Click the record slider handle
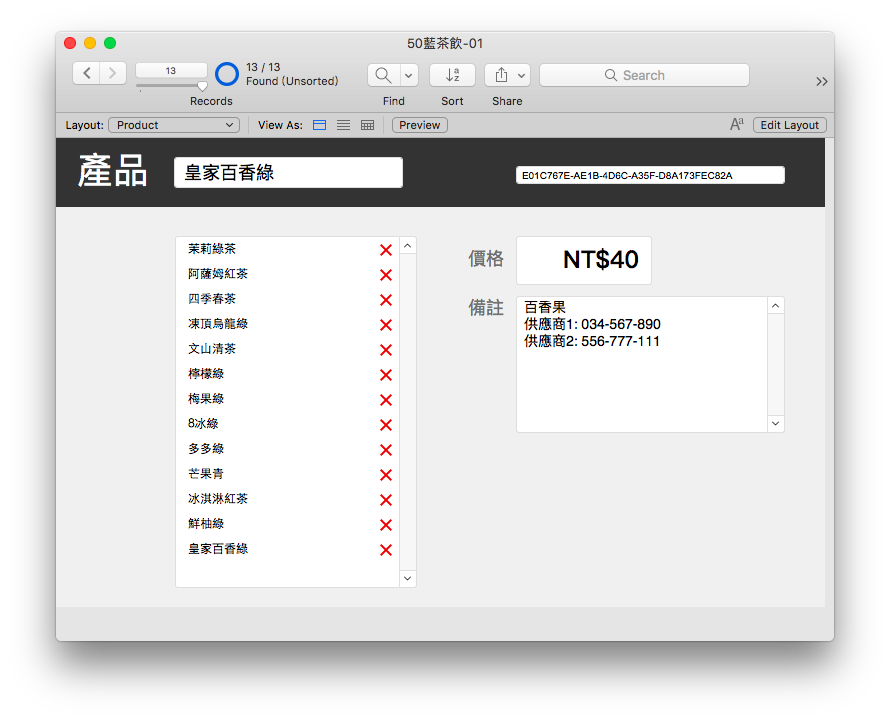The image size is (890, 721). 202,86
